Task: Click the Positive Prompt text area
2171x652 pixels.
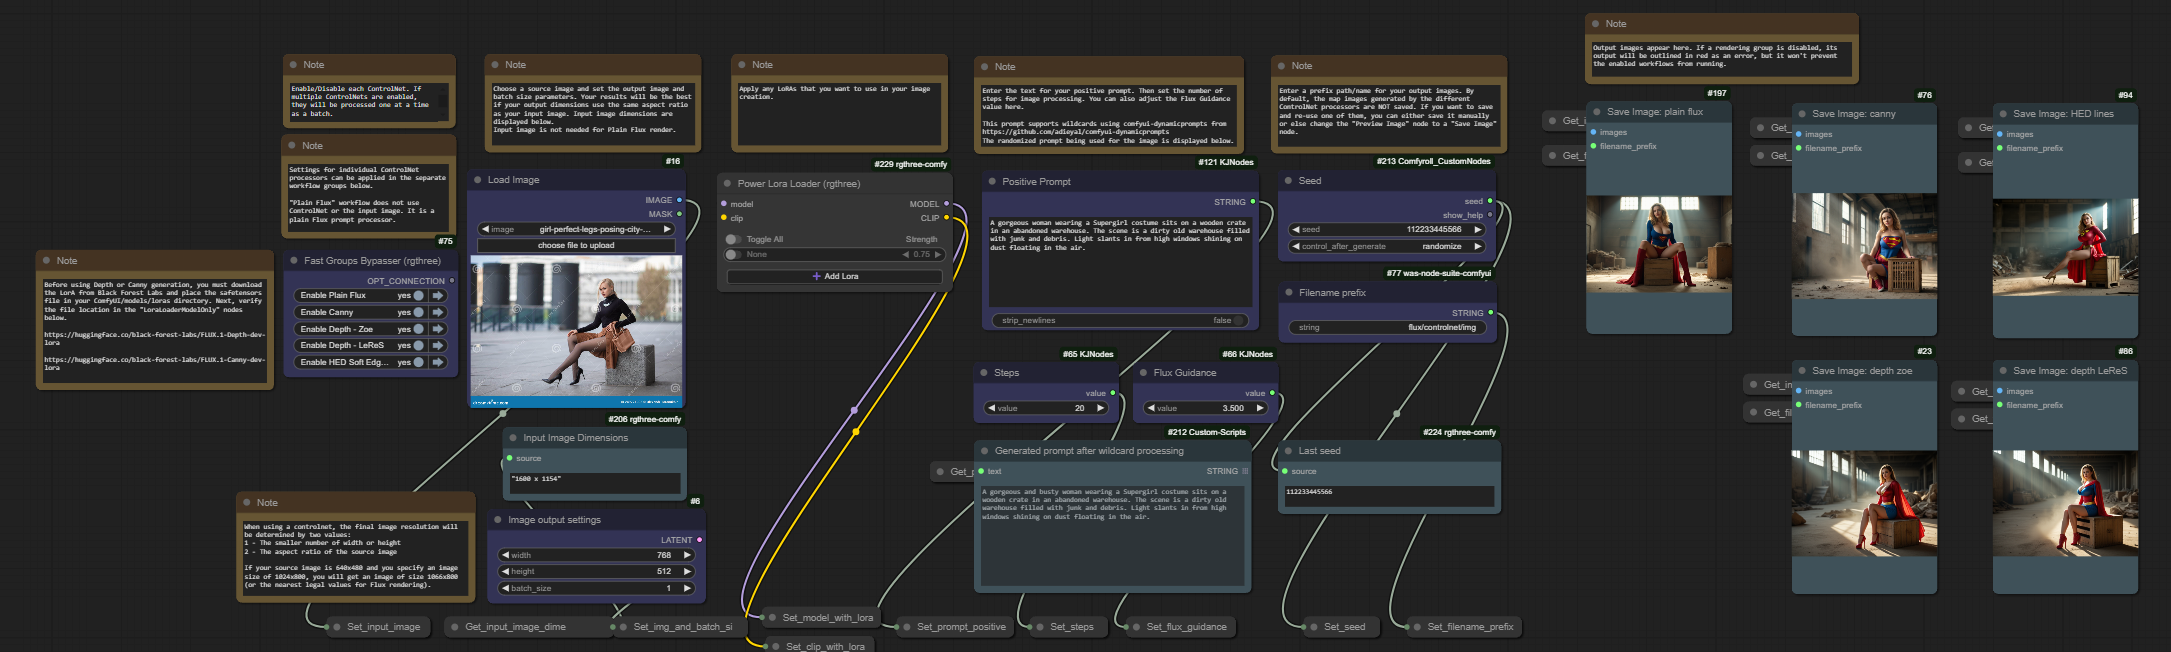Action: (1119, 260)
